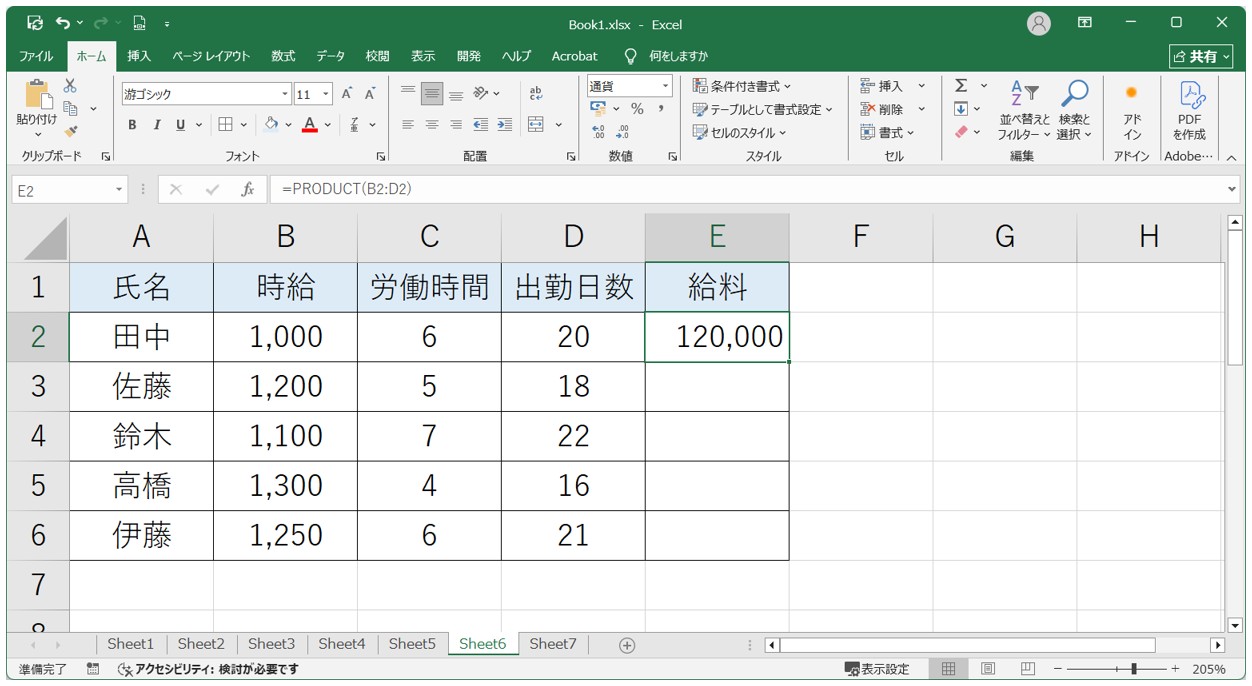
Task: Open the 挿入 ribbon tab
Action: coord(139,56)
